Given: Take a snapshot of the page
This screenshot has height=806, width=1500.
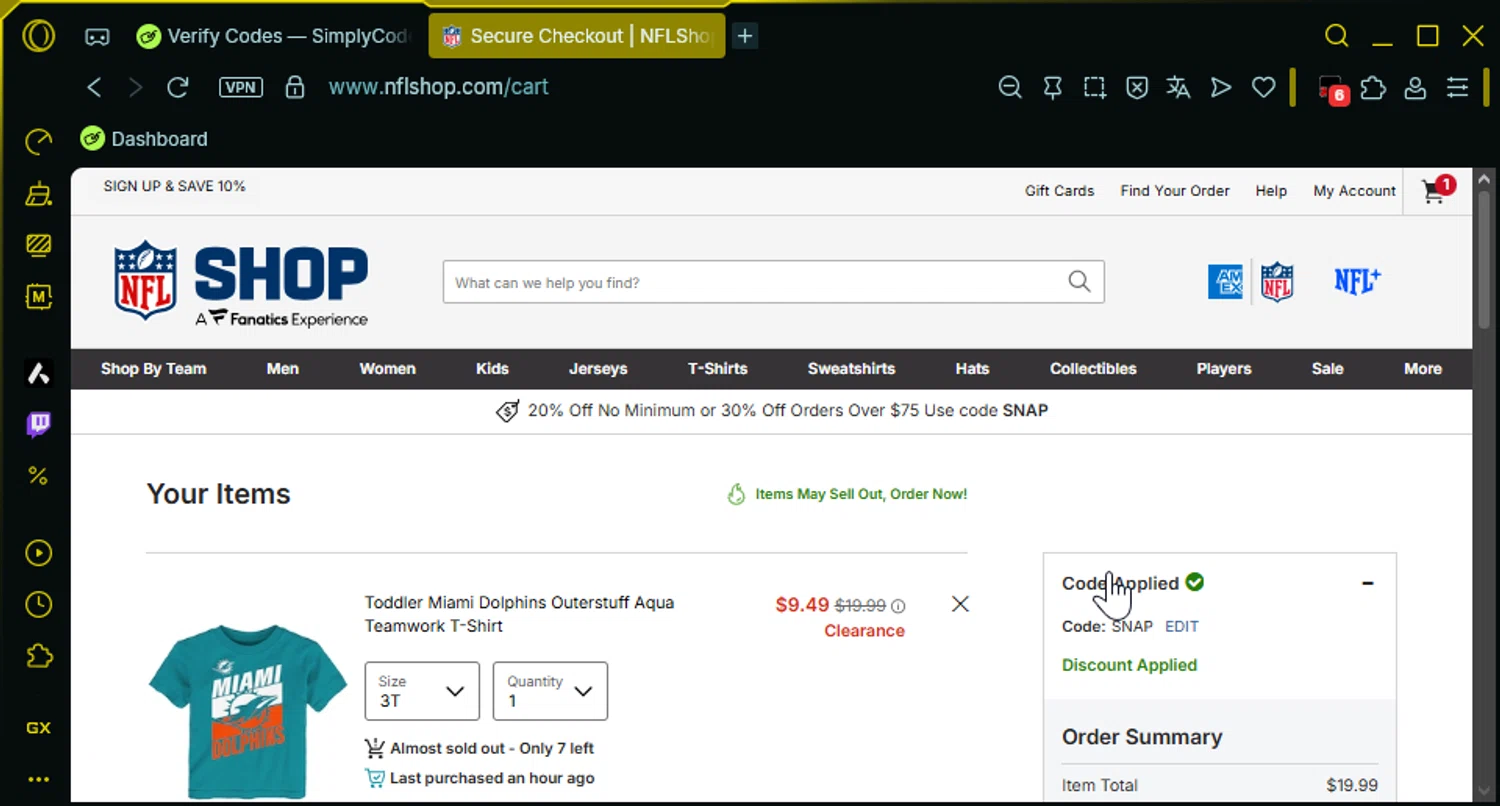Looking at the screenshot, I should pyautogui.click(x=1095, y=88).
